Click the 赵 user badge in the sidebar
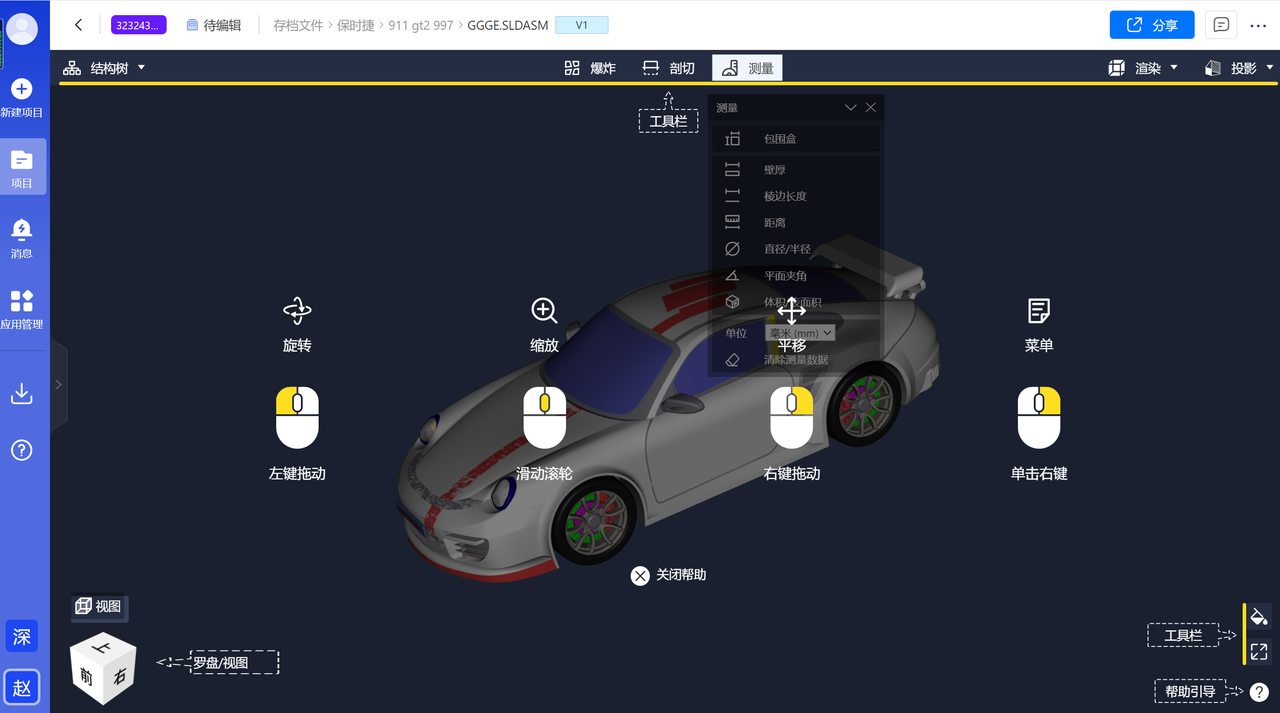The image size is (1280, 713). tap(22, 687)
